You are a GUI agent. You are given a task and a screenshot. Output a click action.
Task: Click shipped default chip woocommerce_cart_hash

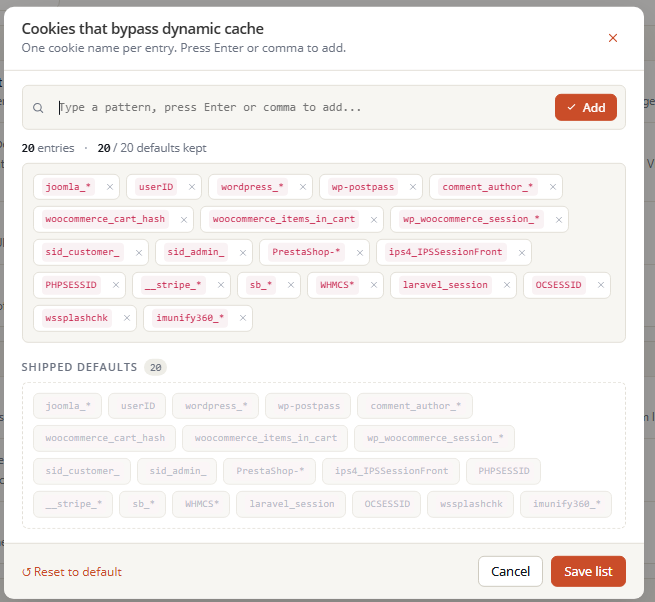(x=105, y=438)
